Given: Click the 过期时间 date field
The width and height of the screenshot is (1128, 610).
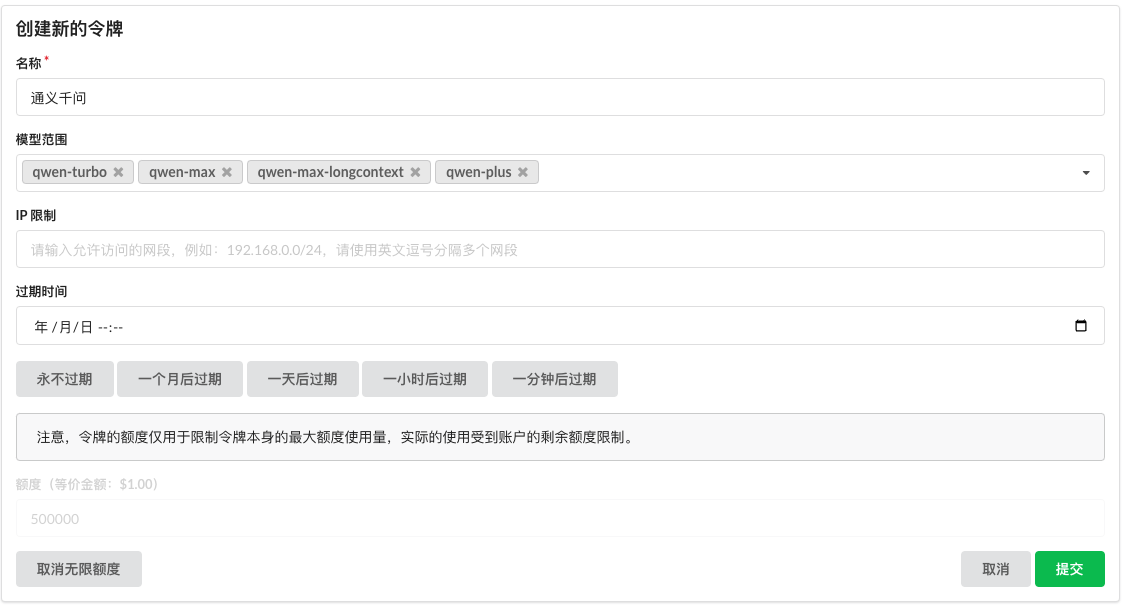Looking at the screenshot, I should 500,326.
